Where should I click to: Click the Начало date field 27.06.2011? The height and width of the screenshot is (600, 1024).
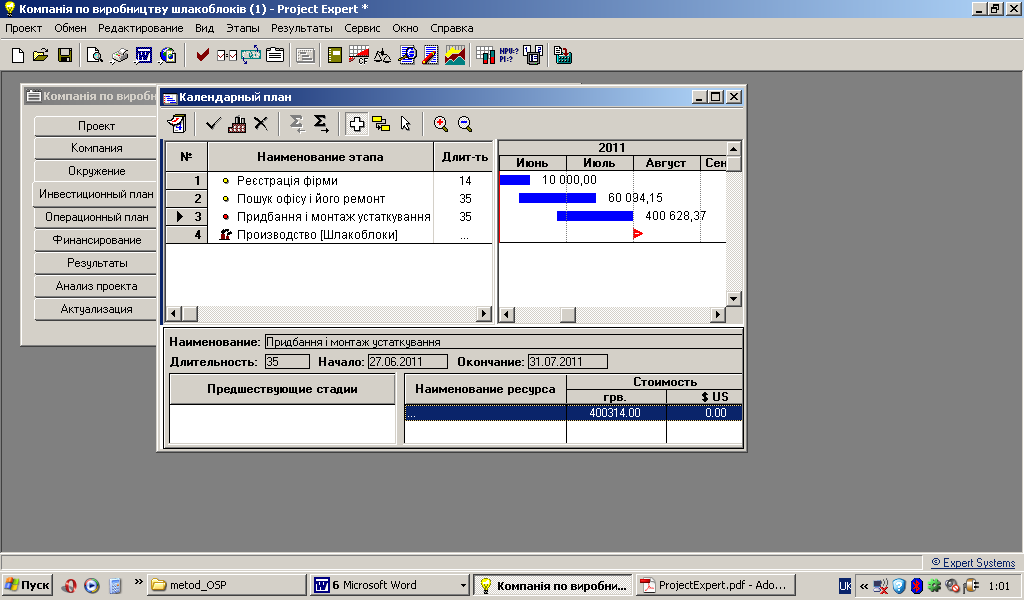[408, 362]
